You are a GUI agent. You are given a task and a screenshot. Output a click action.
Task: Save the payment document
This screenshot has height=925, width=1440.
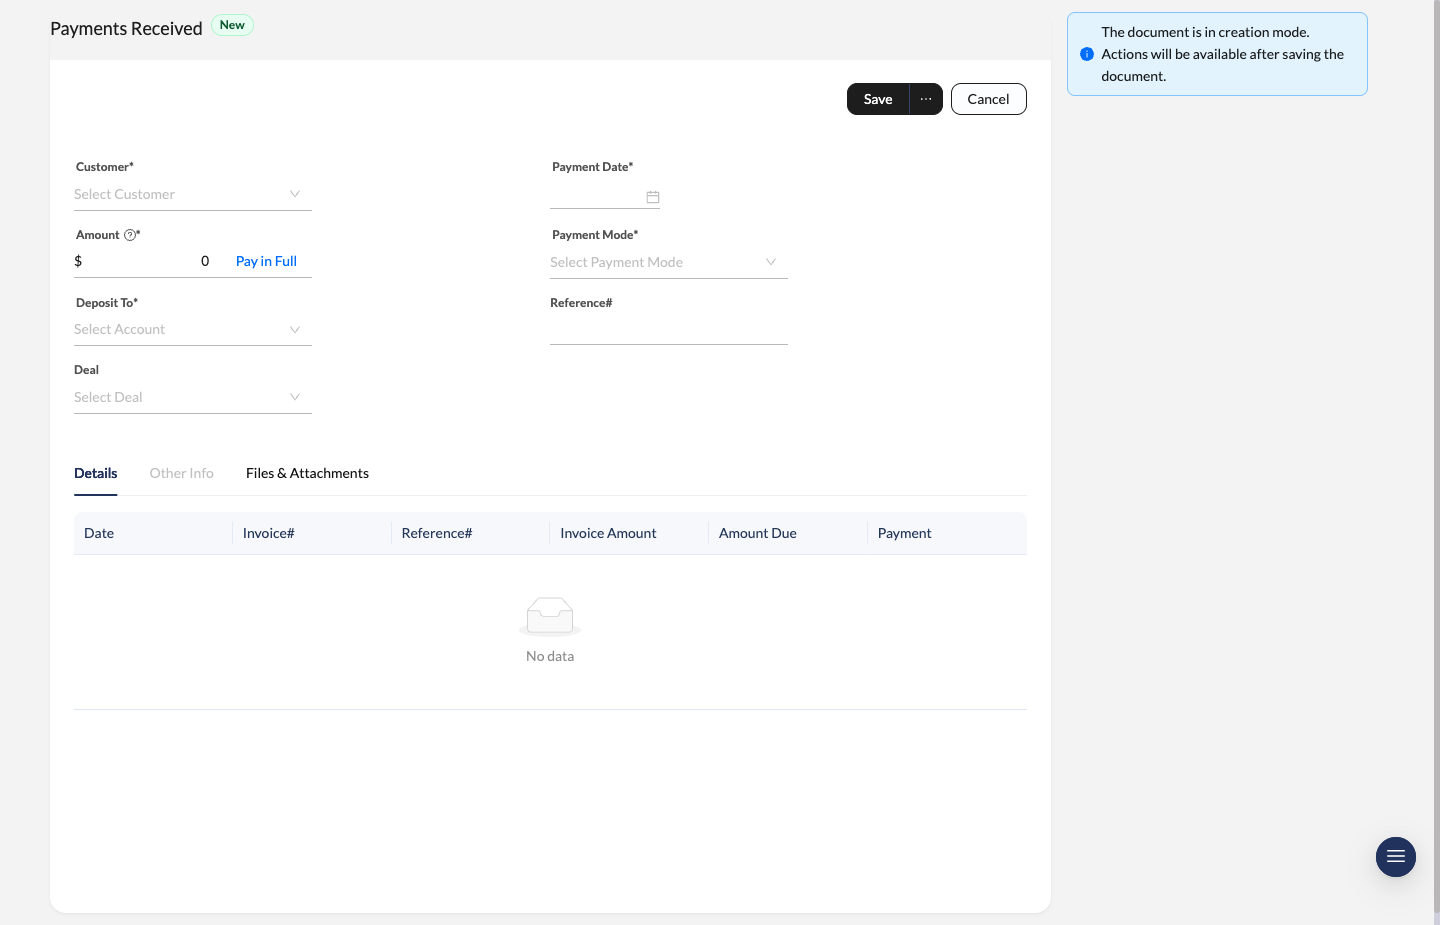[x=877, y=99]
